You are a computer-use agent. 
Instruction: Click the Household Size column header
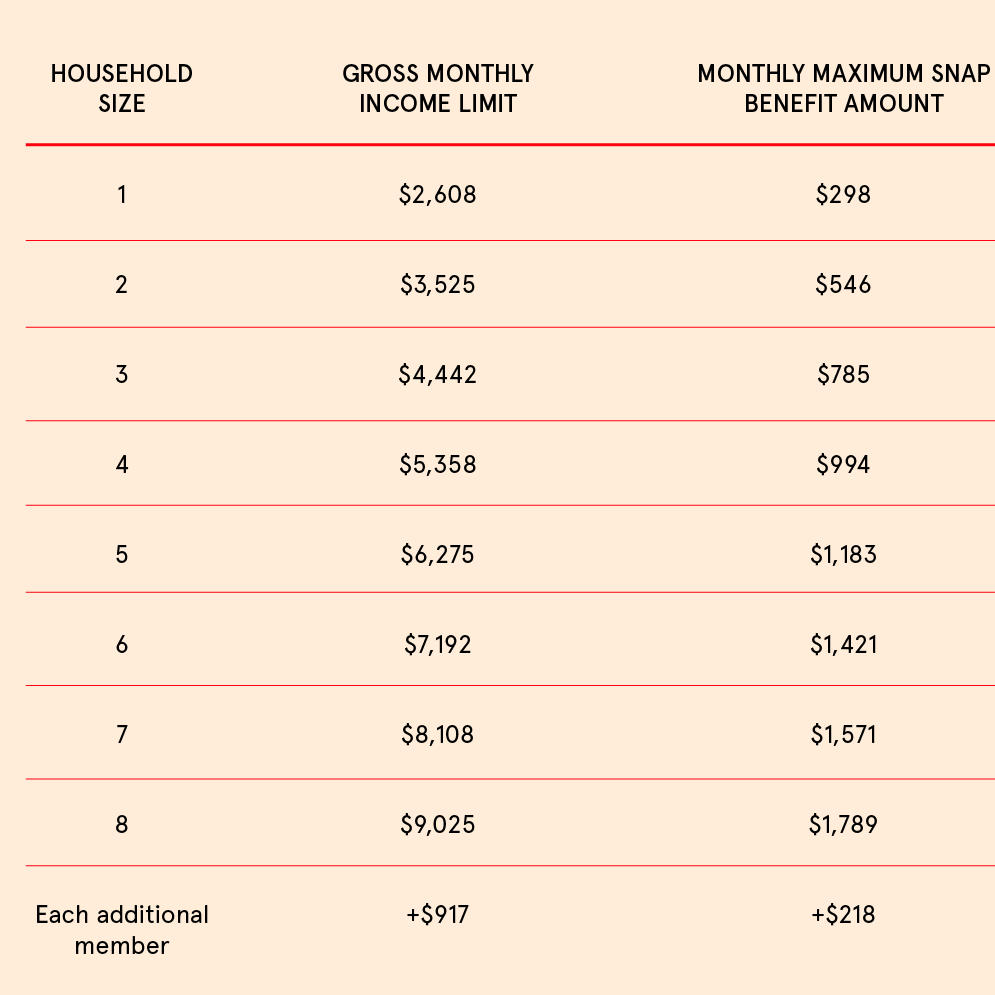point(122,88)
